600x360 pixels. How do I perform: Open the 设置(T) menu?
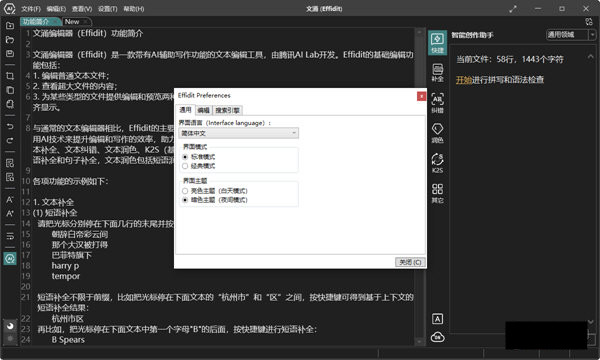click(x=108, y=9)
